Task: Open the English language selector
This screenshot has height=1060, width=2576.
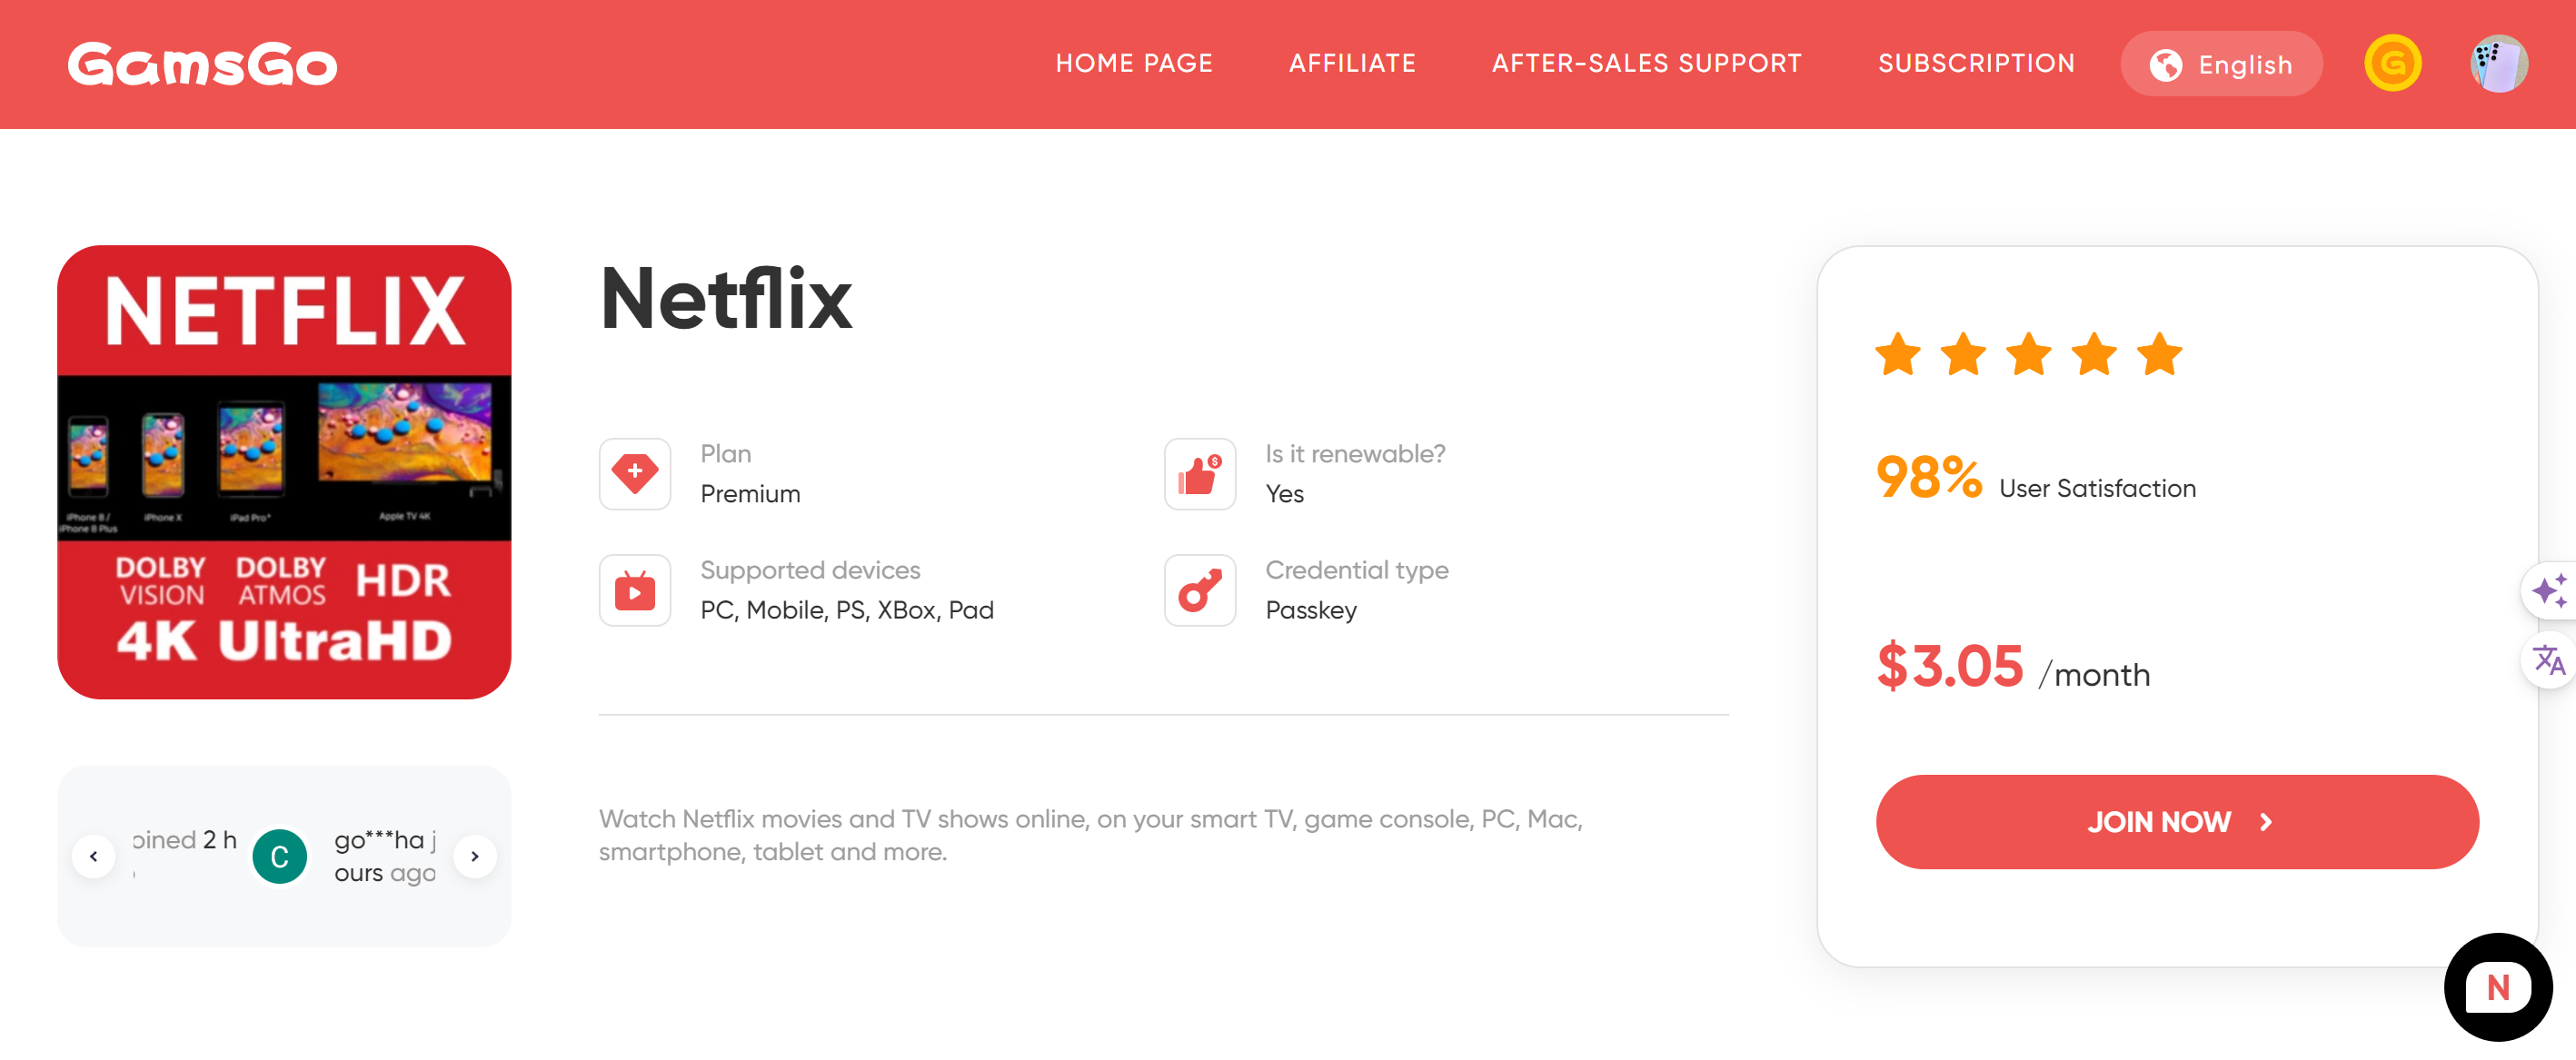Action: [x=2220, y=64]
